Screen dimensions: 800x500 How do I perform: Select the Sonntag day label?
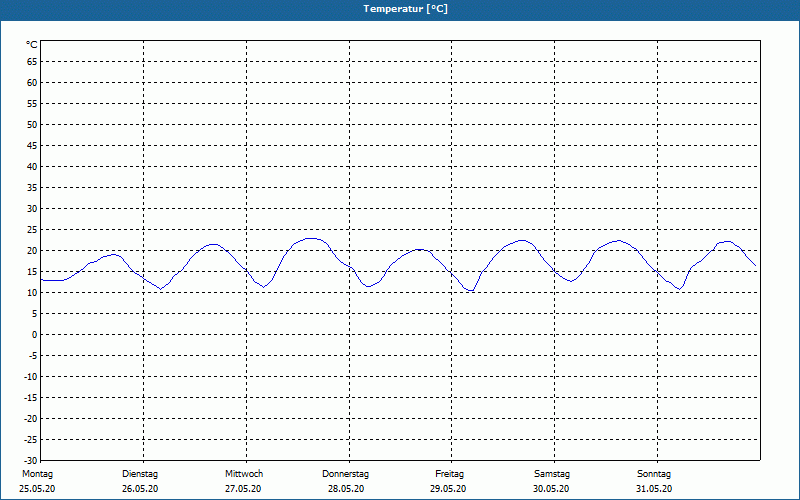[654, 473]
